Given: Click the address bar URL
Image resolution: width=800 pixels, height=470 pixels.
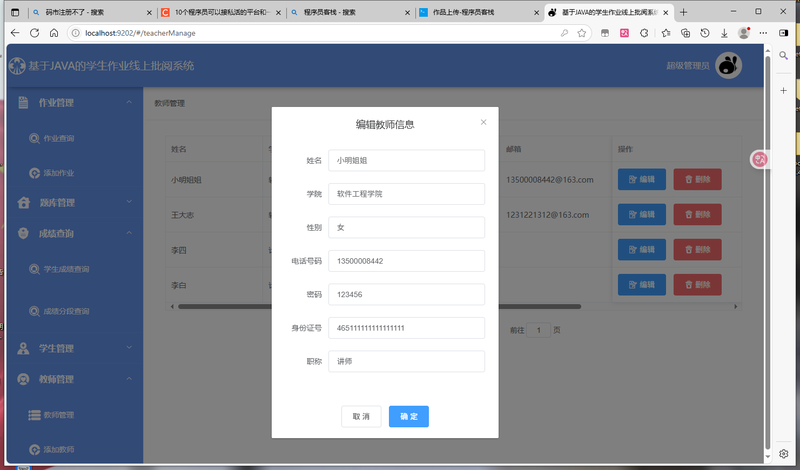Looking at the screenshot, I should [x=140, y=33].
